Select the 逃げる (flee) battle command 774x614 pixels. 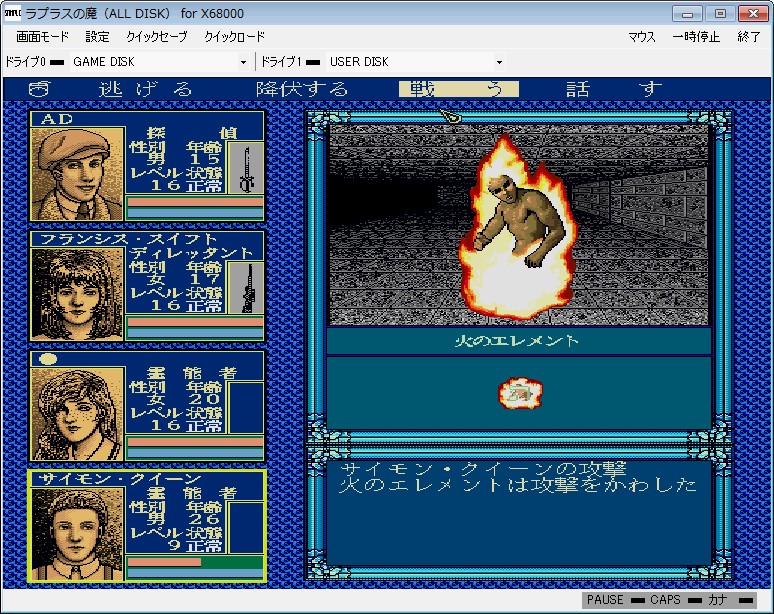point(146,89)
